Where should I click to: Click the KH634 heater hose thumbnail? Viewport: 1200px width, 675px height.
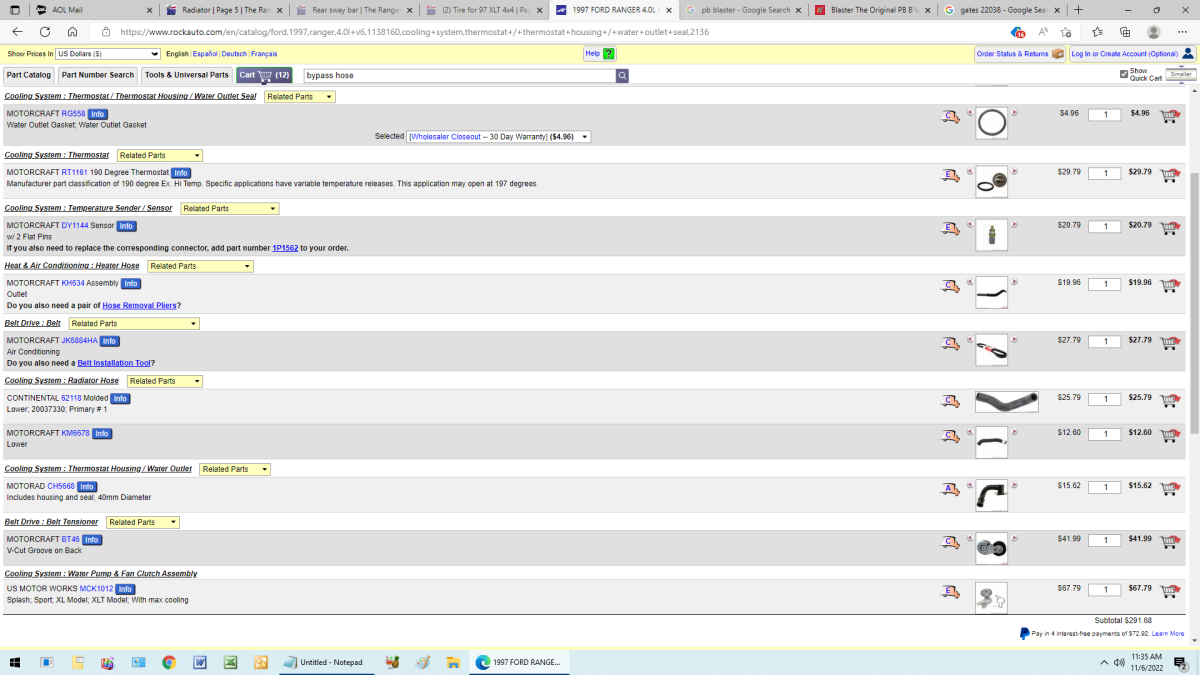[991, 292]
